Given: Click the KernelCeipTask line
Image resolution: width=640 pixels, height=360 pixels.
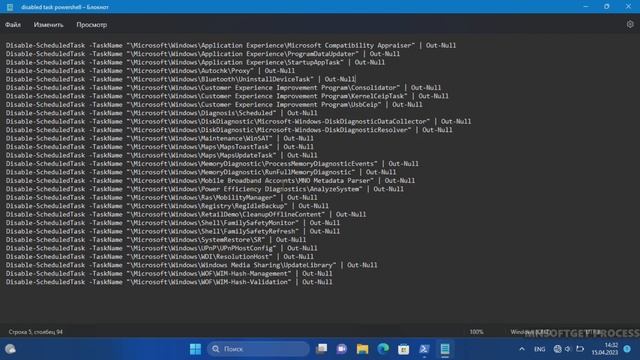Looking at the screenshot, I should click(227, 96).
